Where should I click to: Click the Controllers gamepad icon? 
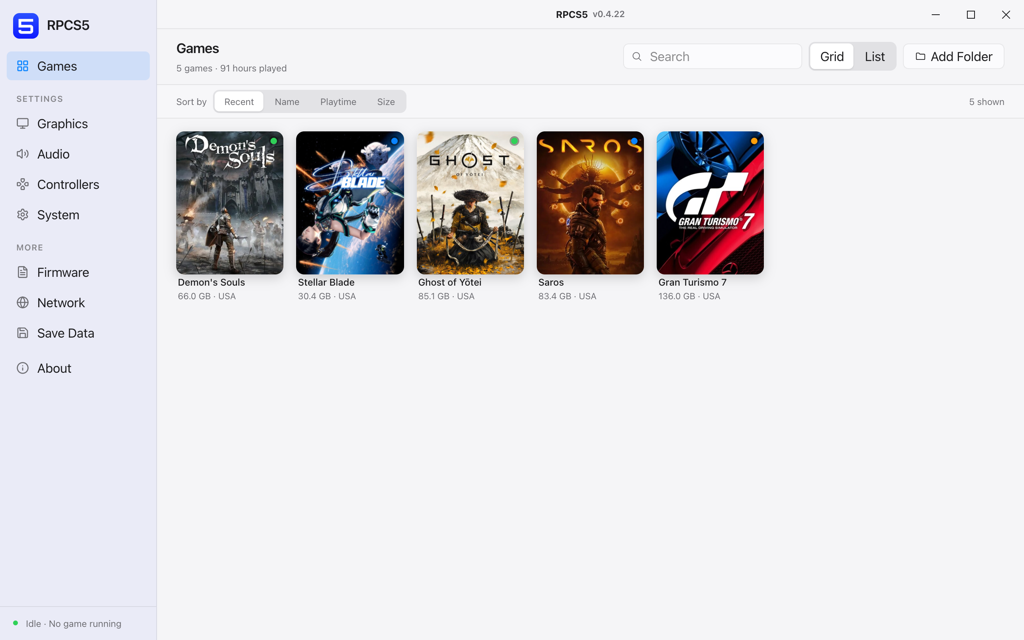(x=23, y=184)
